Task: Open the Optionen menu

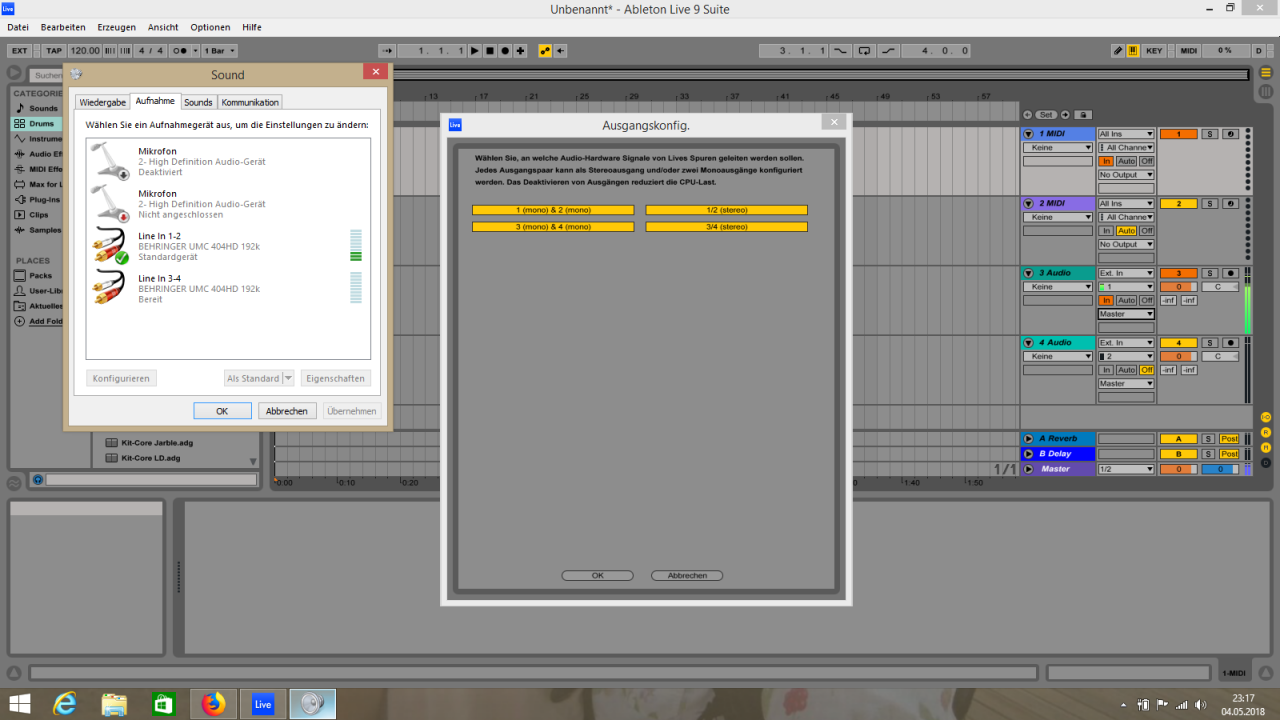Action: point(210,27)
